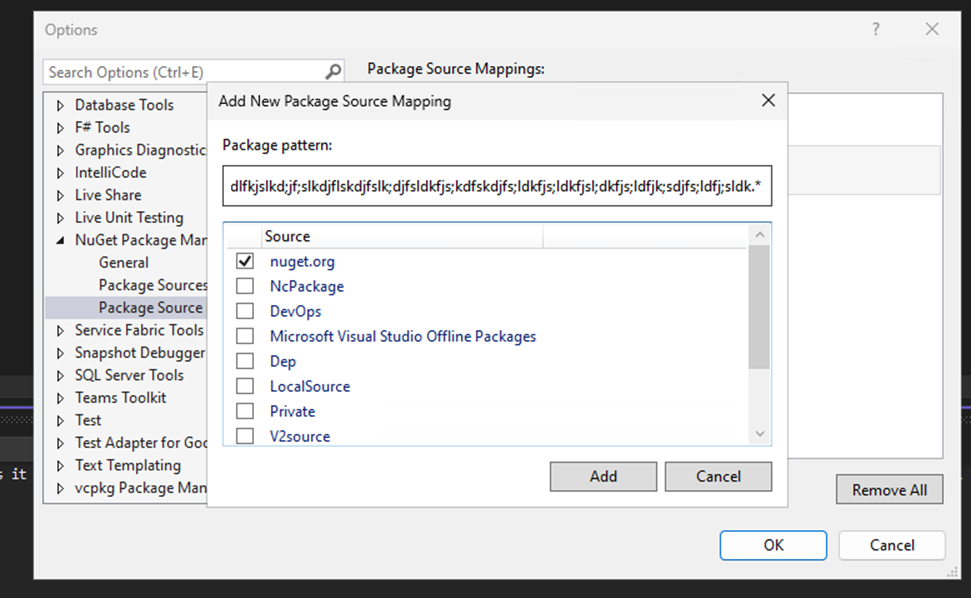Click inside the Package pattern field
Screen dimensions: 971x598
tap(497, 186)
